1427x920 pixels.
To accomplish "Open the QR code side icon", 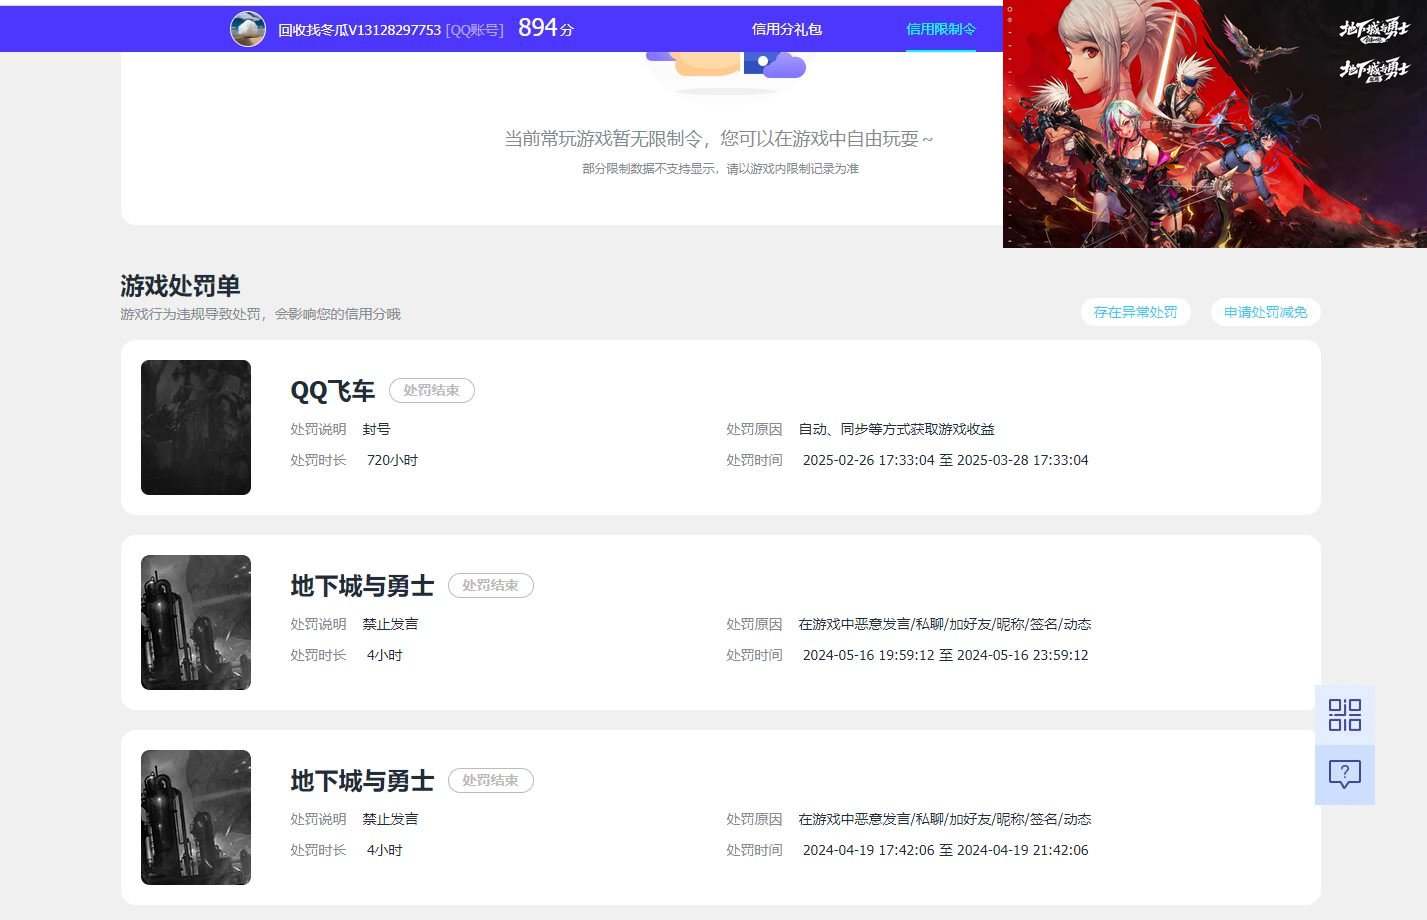I will click(x=1345, y=715).
